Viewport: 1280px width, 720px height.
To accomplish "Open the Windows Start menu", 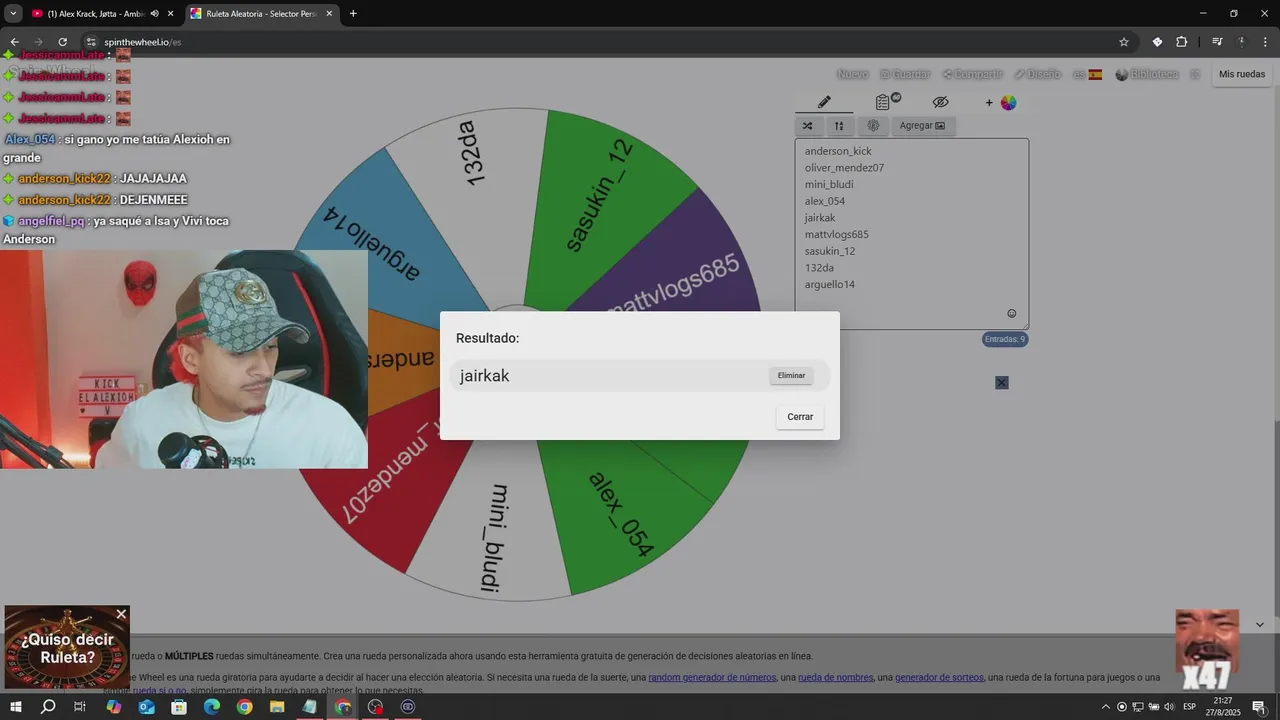I will click(x=15, y=707).
